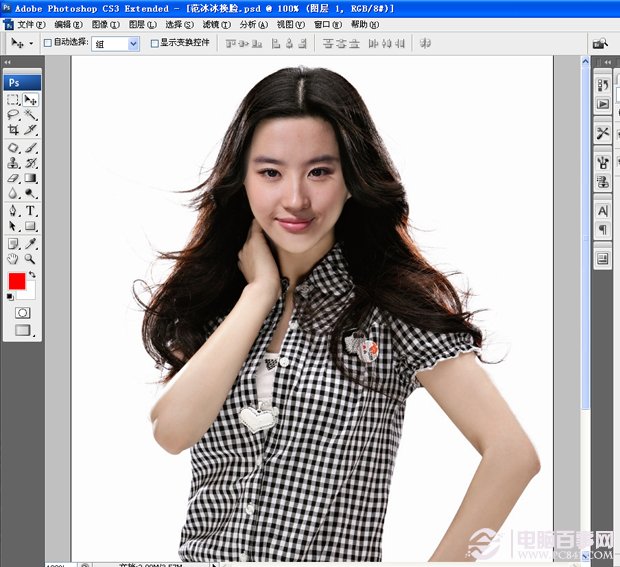620x567 pixels.
Task: Collapse the toolbox with double-arrow
Action: 7,62
